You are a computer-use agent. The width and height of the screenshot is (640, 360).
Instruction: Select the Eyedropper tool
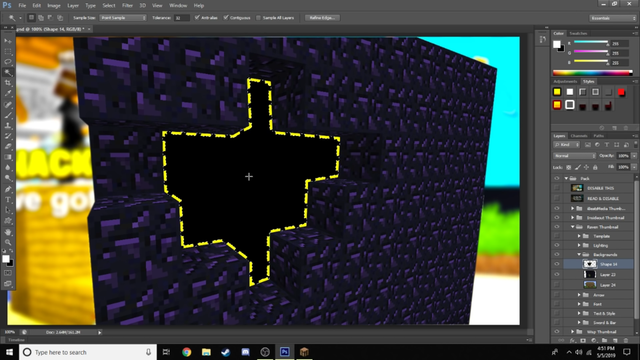(x=8, y=93)
